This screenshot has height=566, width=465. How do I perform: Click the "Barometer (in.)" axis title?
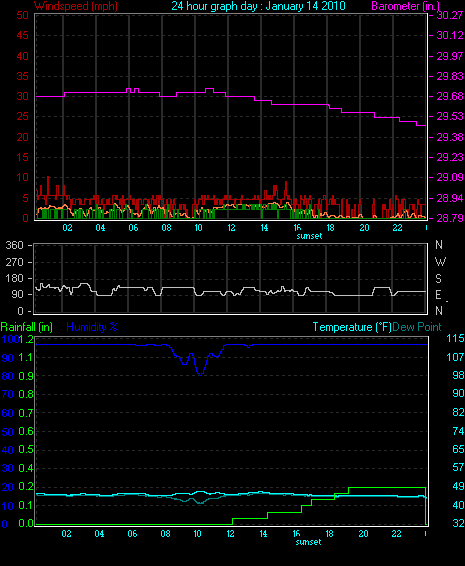click(x=405, y=6)
